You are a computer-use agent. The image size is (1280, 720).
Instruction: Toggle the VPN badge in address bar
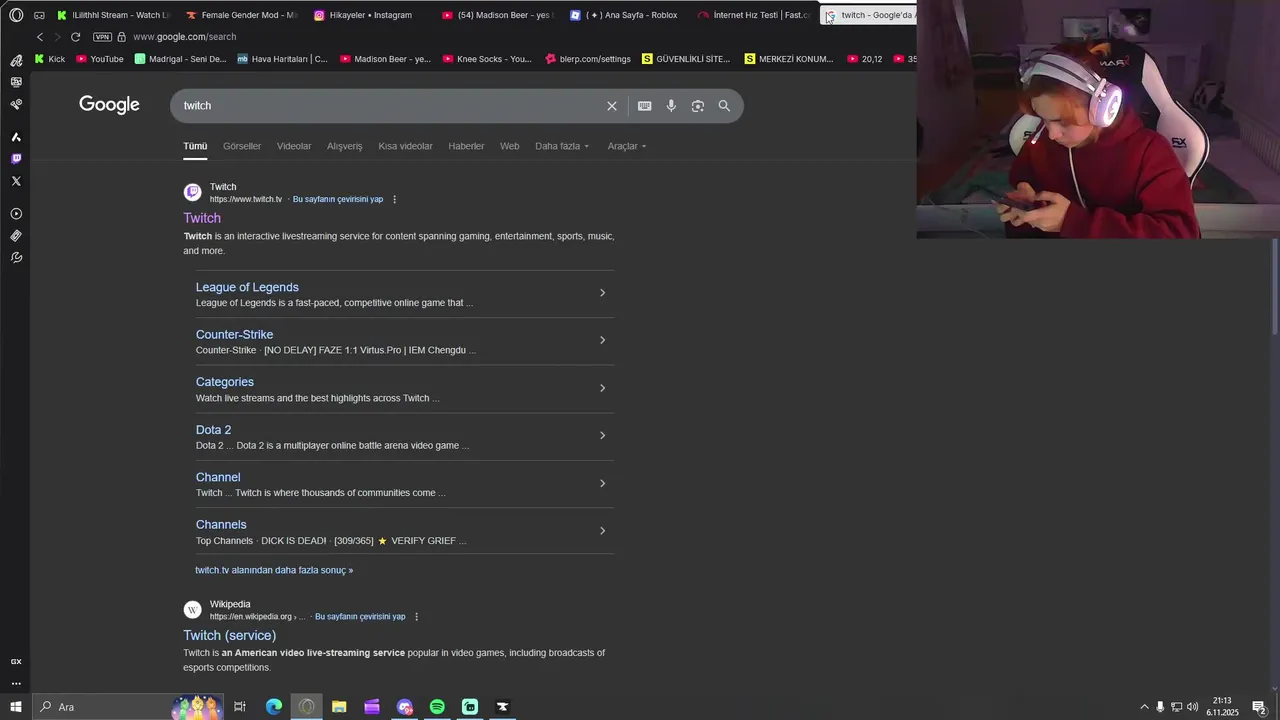tap(102, 37)
